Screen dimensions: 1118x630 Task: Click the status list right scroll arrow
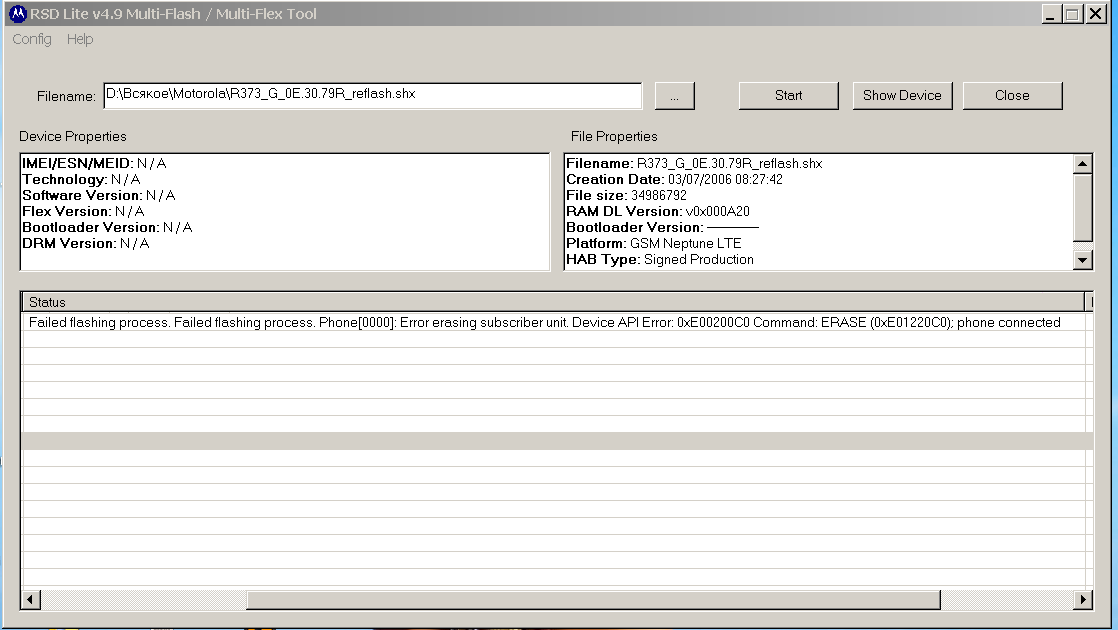pos(1082,599)
